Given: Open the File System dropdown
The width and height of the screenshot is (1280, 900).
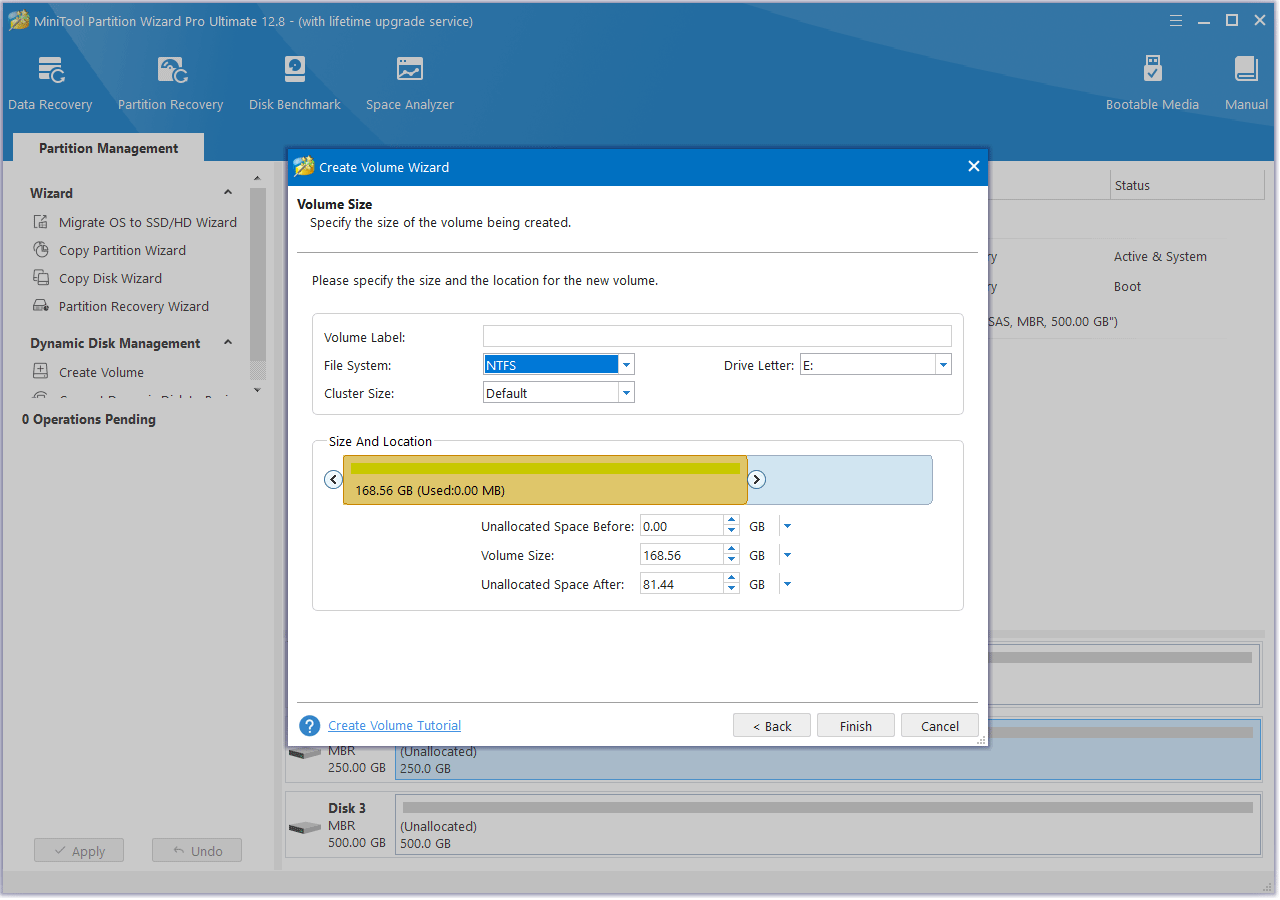Looking at the screenshot, I should (x=627, y=365).
